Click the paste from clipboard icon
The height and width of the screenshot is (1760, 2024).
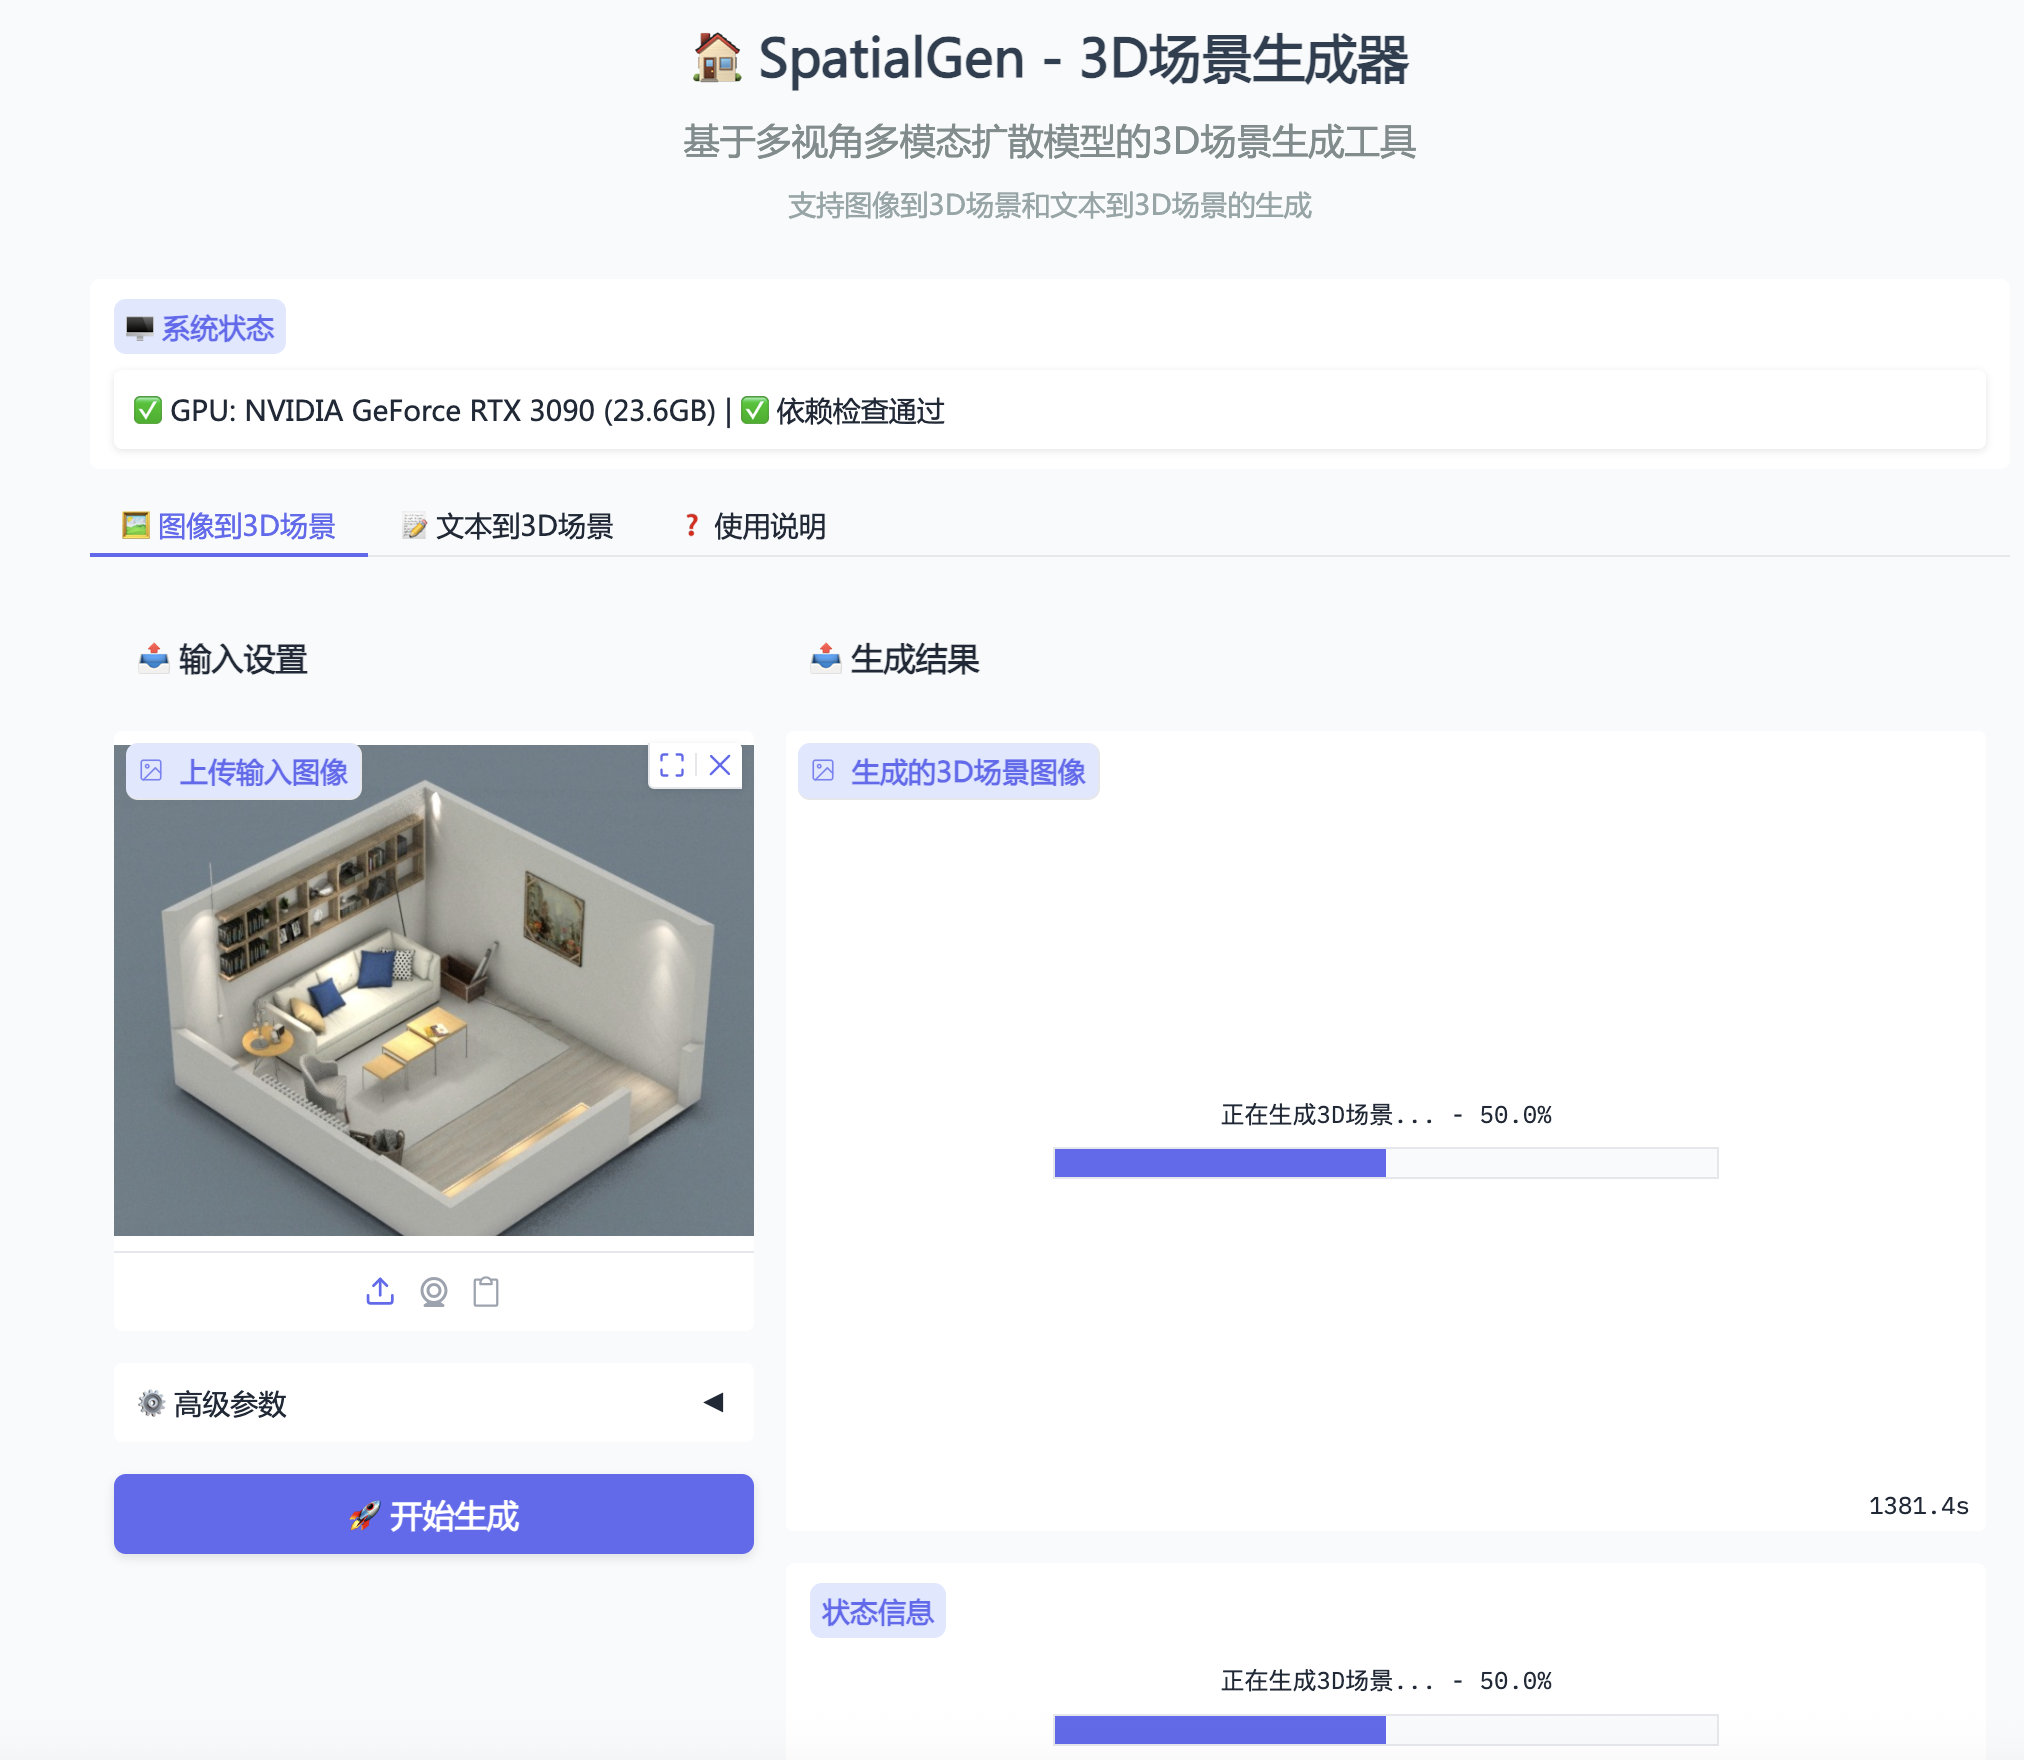[x=486, y=1292]
